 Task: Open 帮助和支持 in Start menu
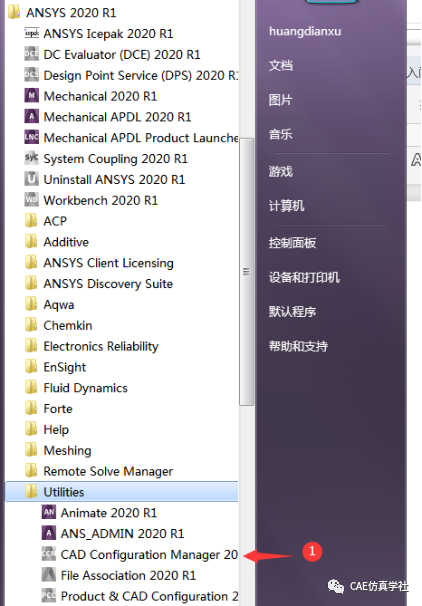(x=298, y=346)
